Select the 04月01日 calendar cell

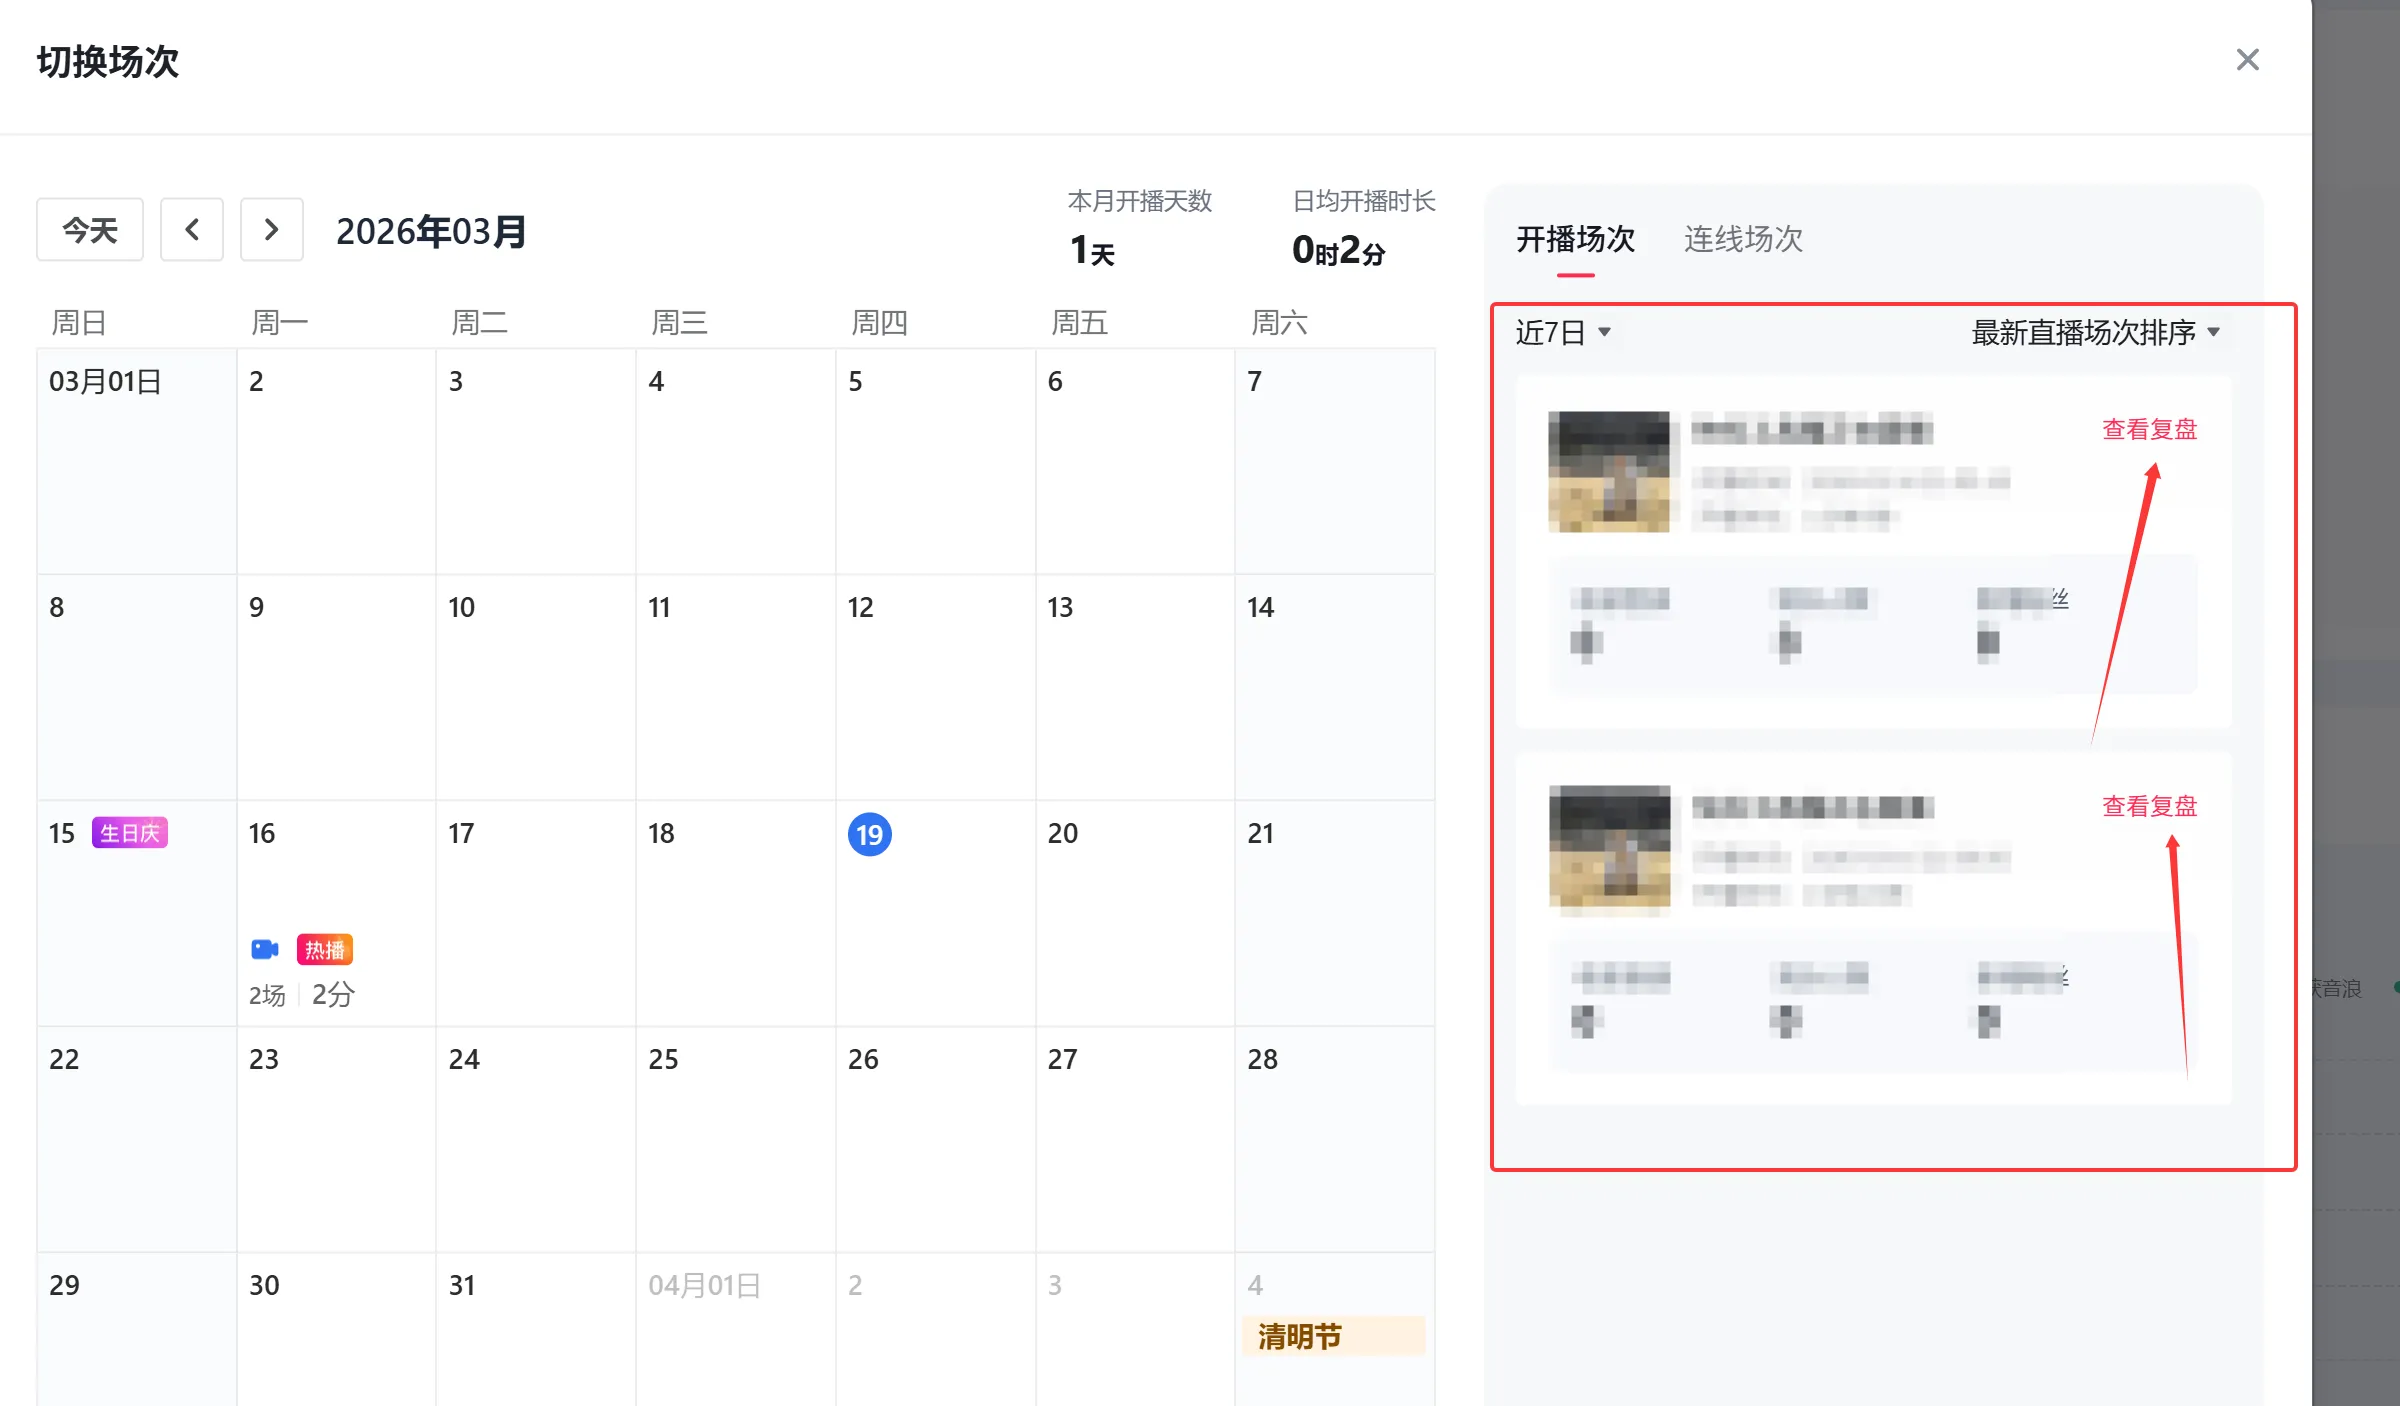coord(735,1320)
